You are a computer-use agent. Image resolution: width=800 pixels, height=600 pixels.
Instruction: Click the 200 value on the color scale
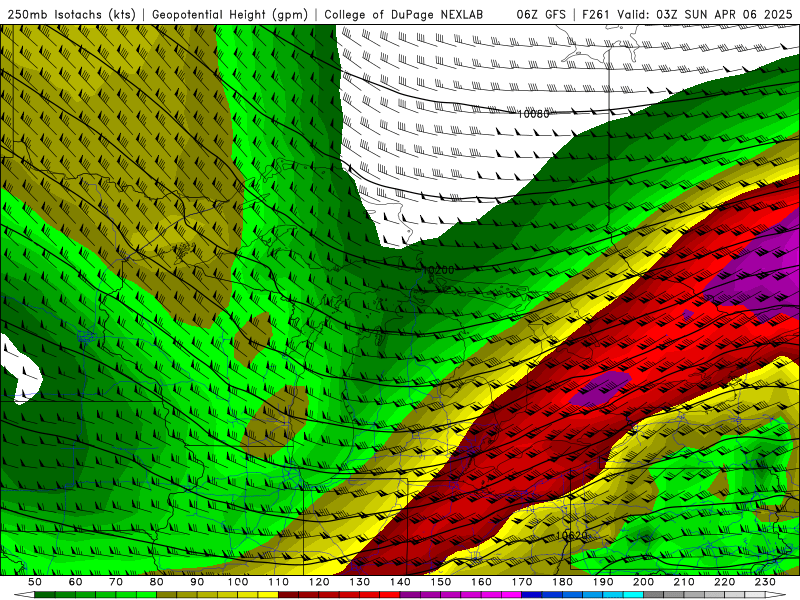tap(643, 582)
